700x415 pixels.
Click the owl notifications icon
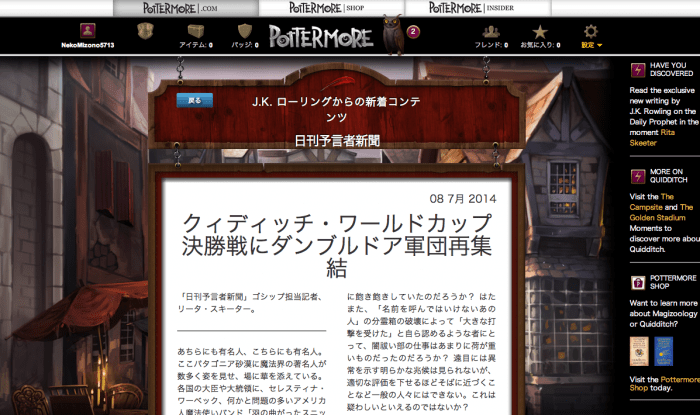tap(393, 35)
